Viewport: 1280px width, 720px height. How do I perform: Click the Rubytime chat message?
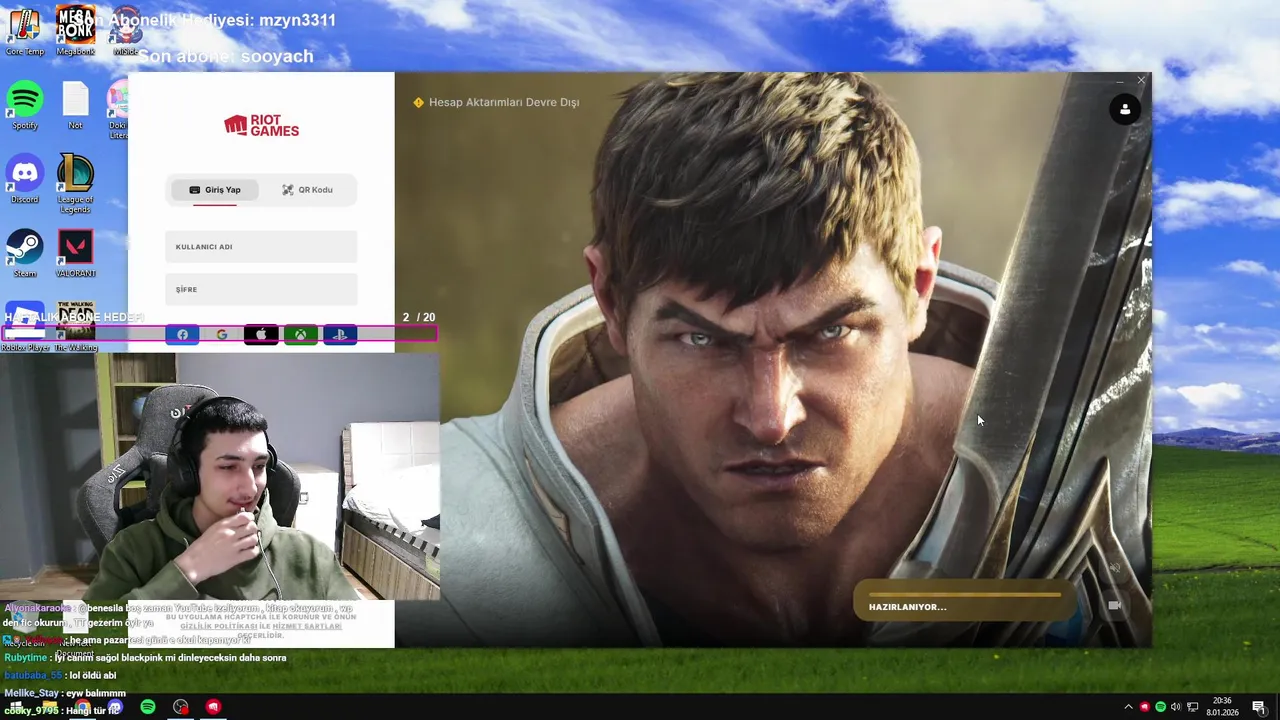tap(145, 658)
